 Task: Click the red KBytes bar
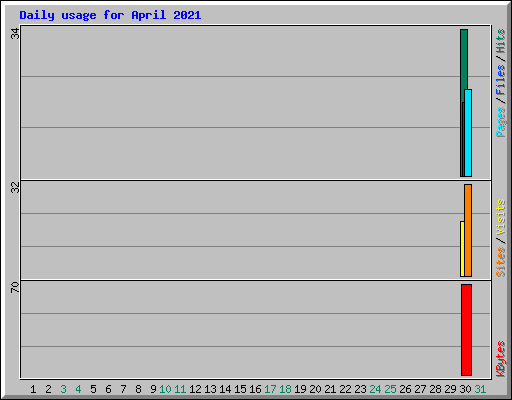coord(466,330)
